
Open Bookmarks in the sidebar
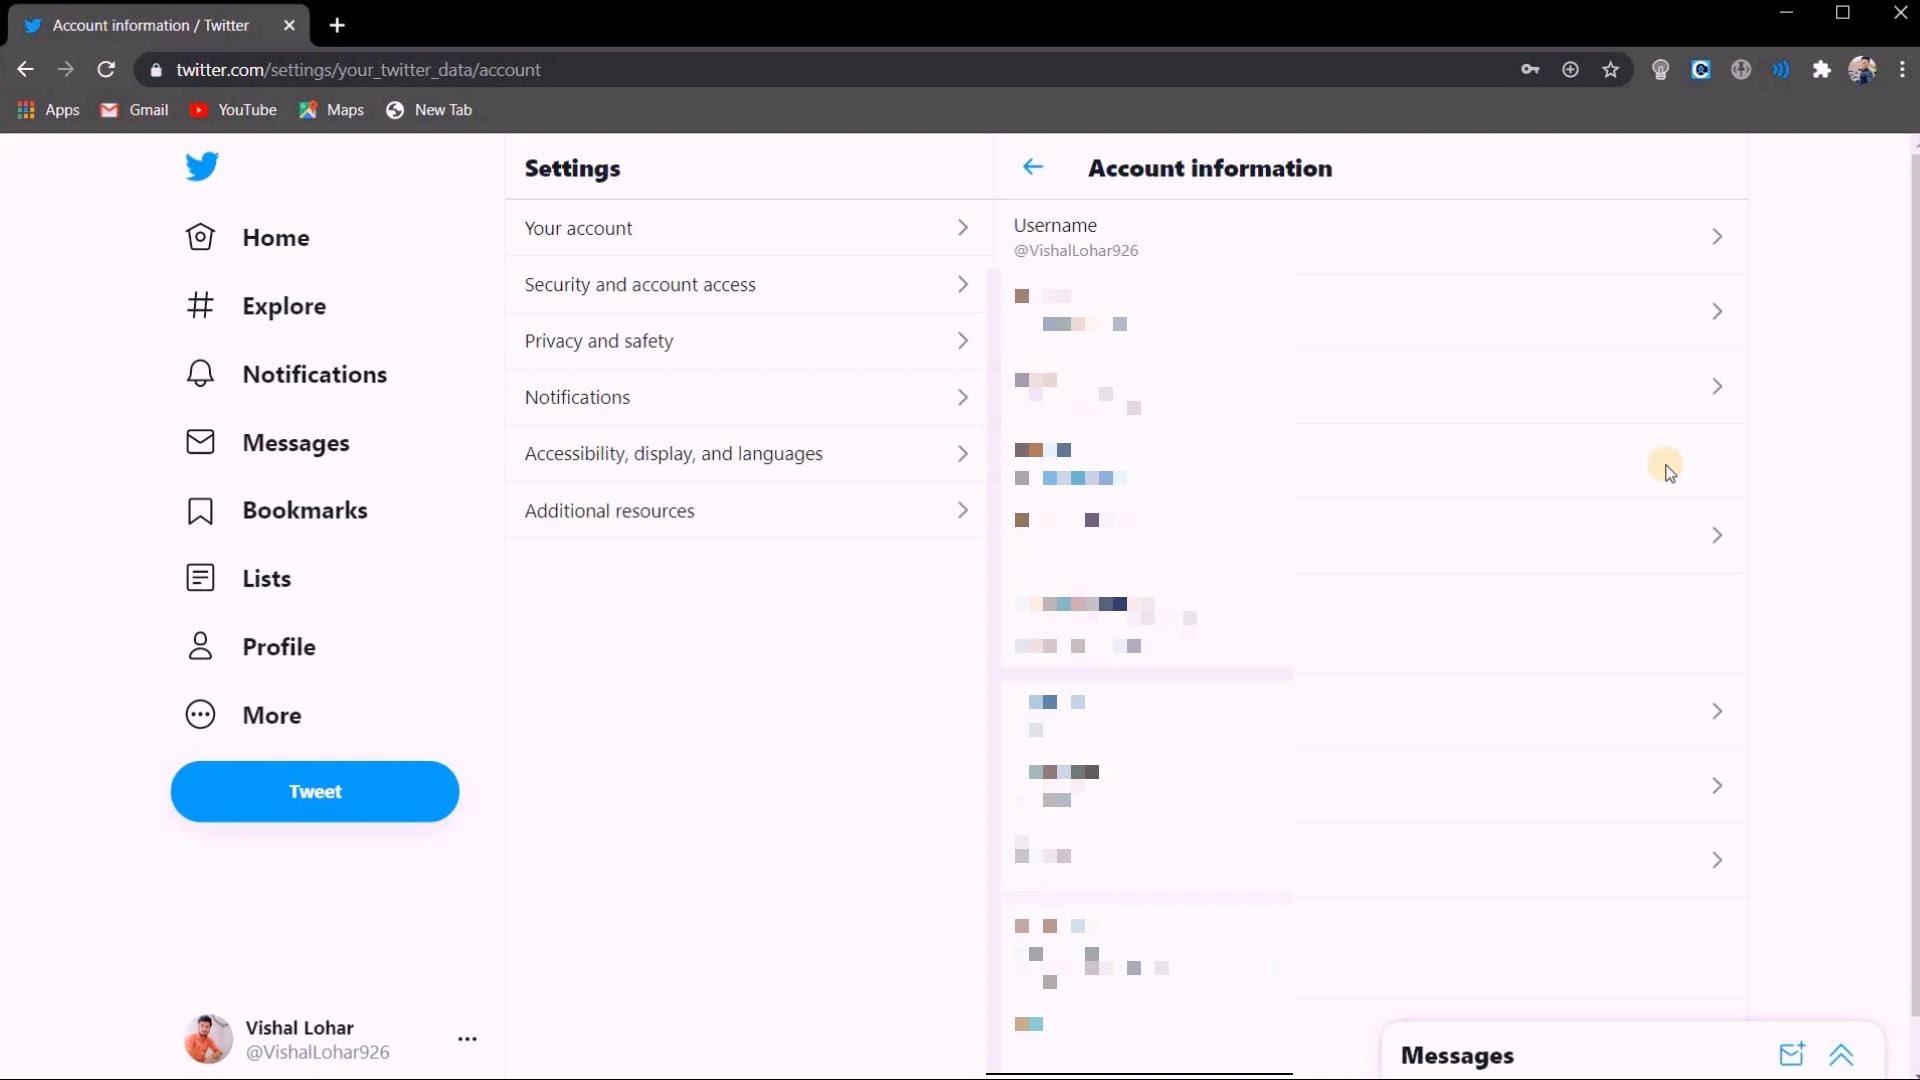click(x=304, y=510)
